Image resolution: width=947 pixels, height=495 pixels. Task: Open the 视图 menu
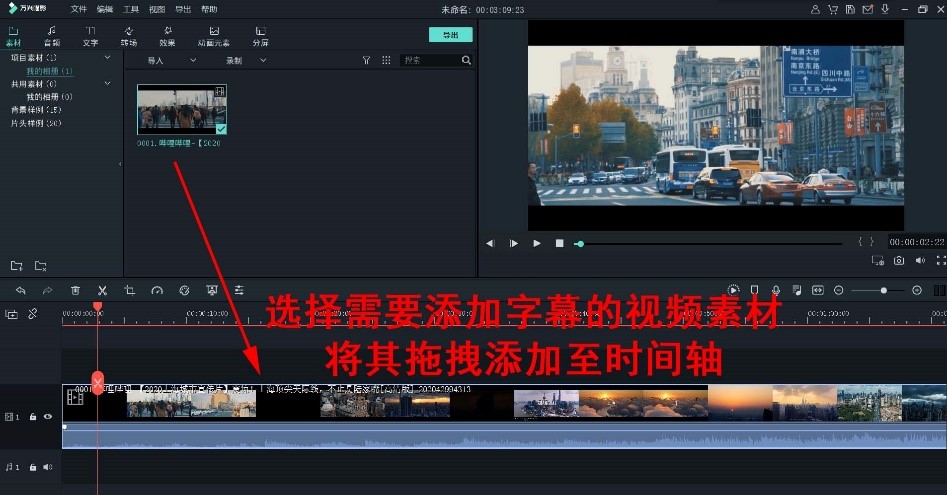(156, 9)
